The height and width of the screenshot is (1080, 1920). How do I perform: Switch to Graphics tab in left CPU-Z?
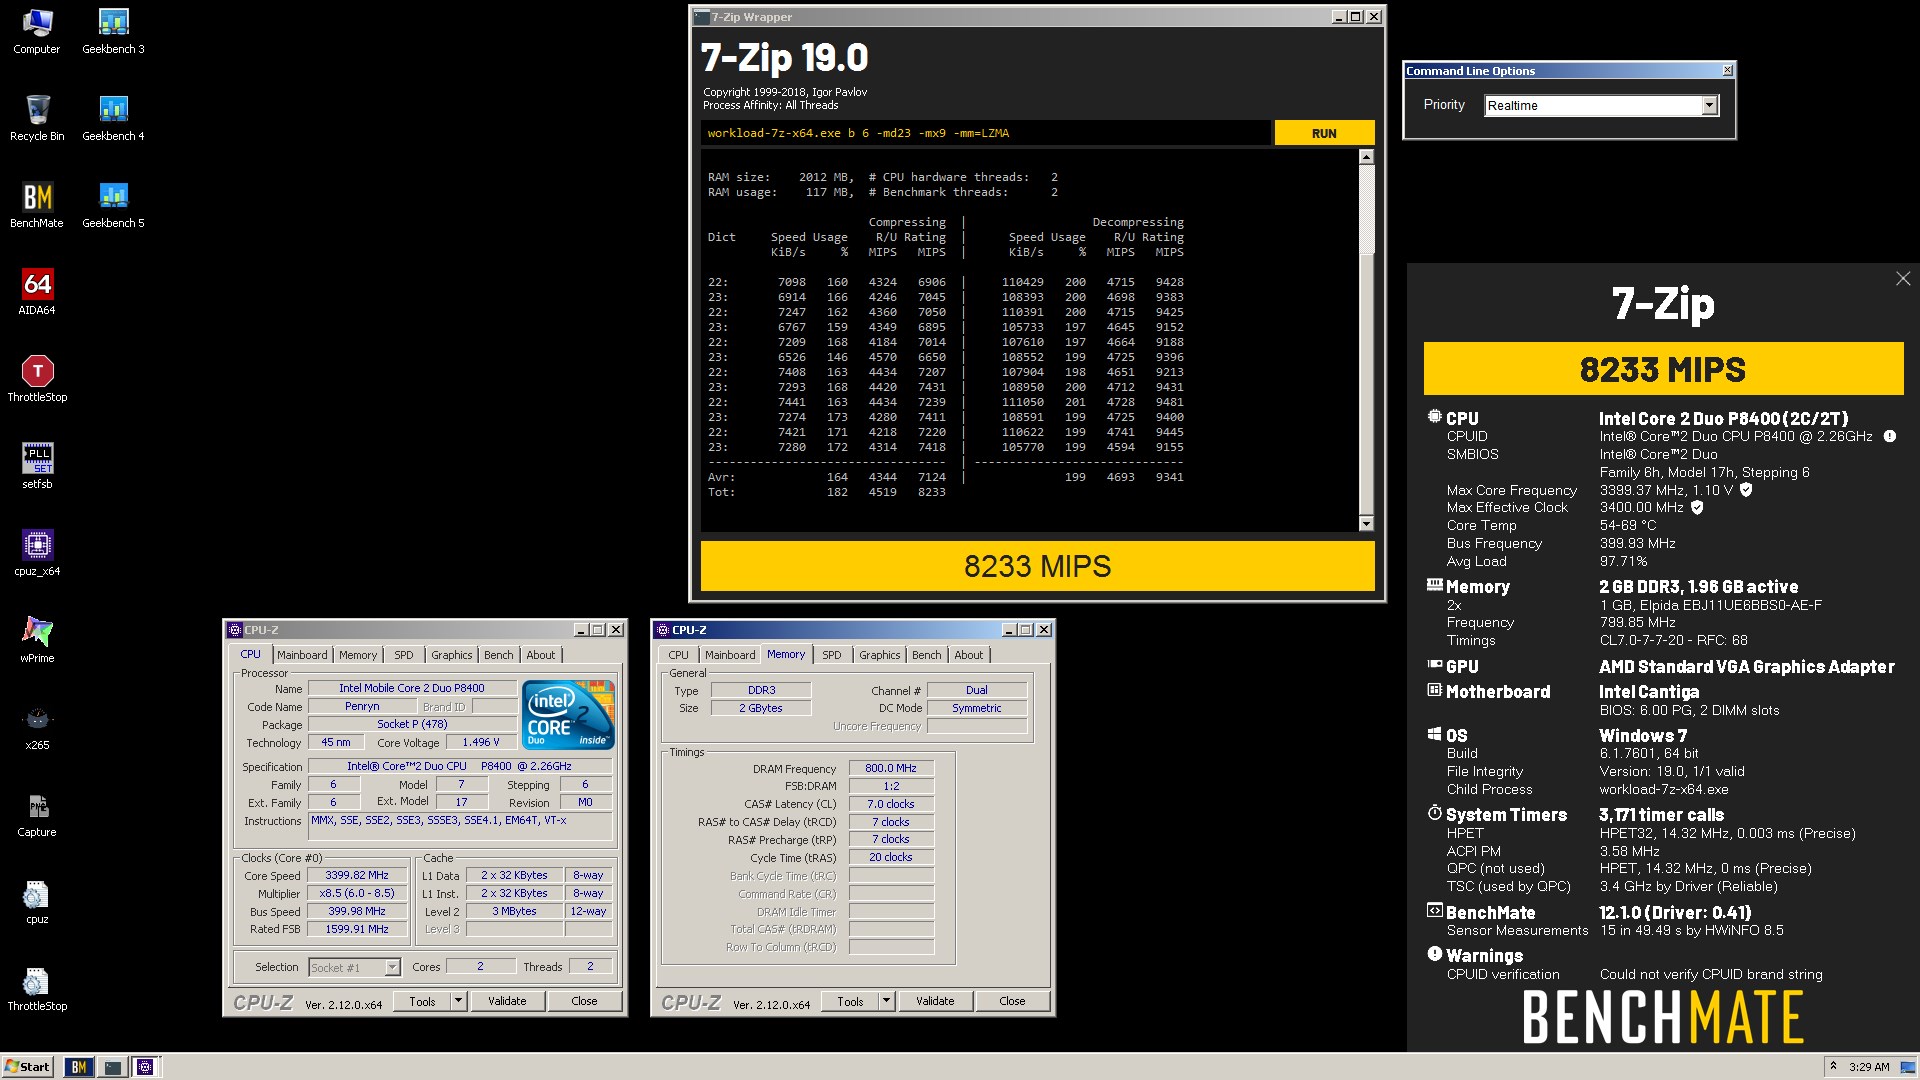[x=452, y=655]
